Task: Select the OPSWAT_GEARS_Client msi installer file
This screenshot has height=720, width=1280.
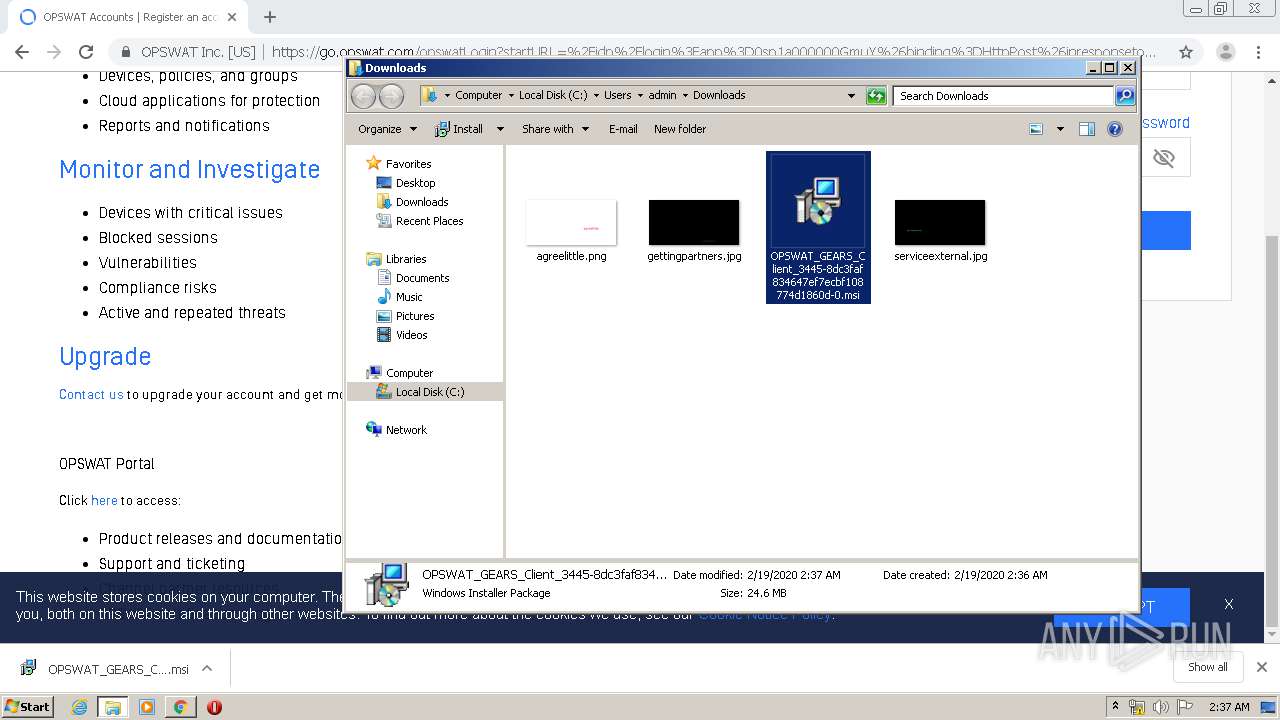Action: (x=818, y=227)
